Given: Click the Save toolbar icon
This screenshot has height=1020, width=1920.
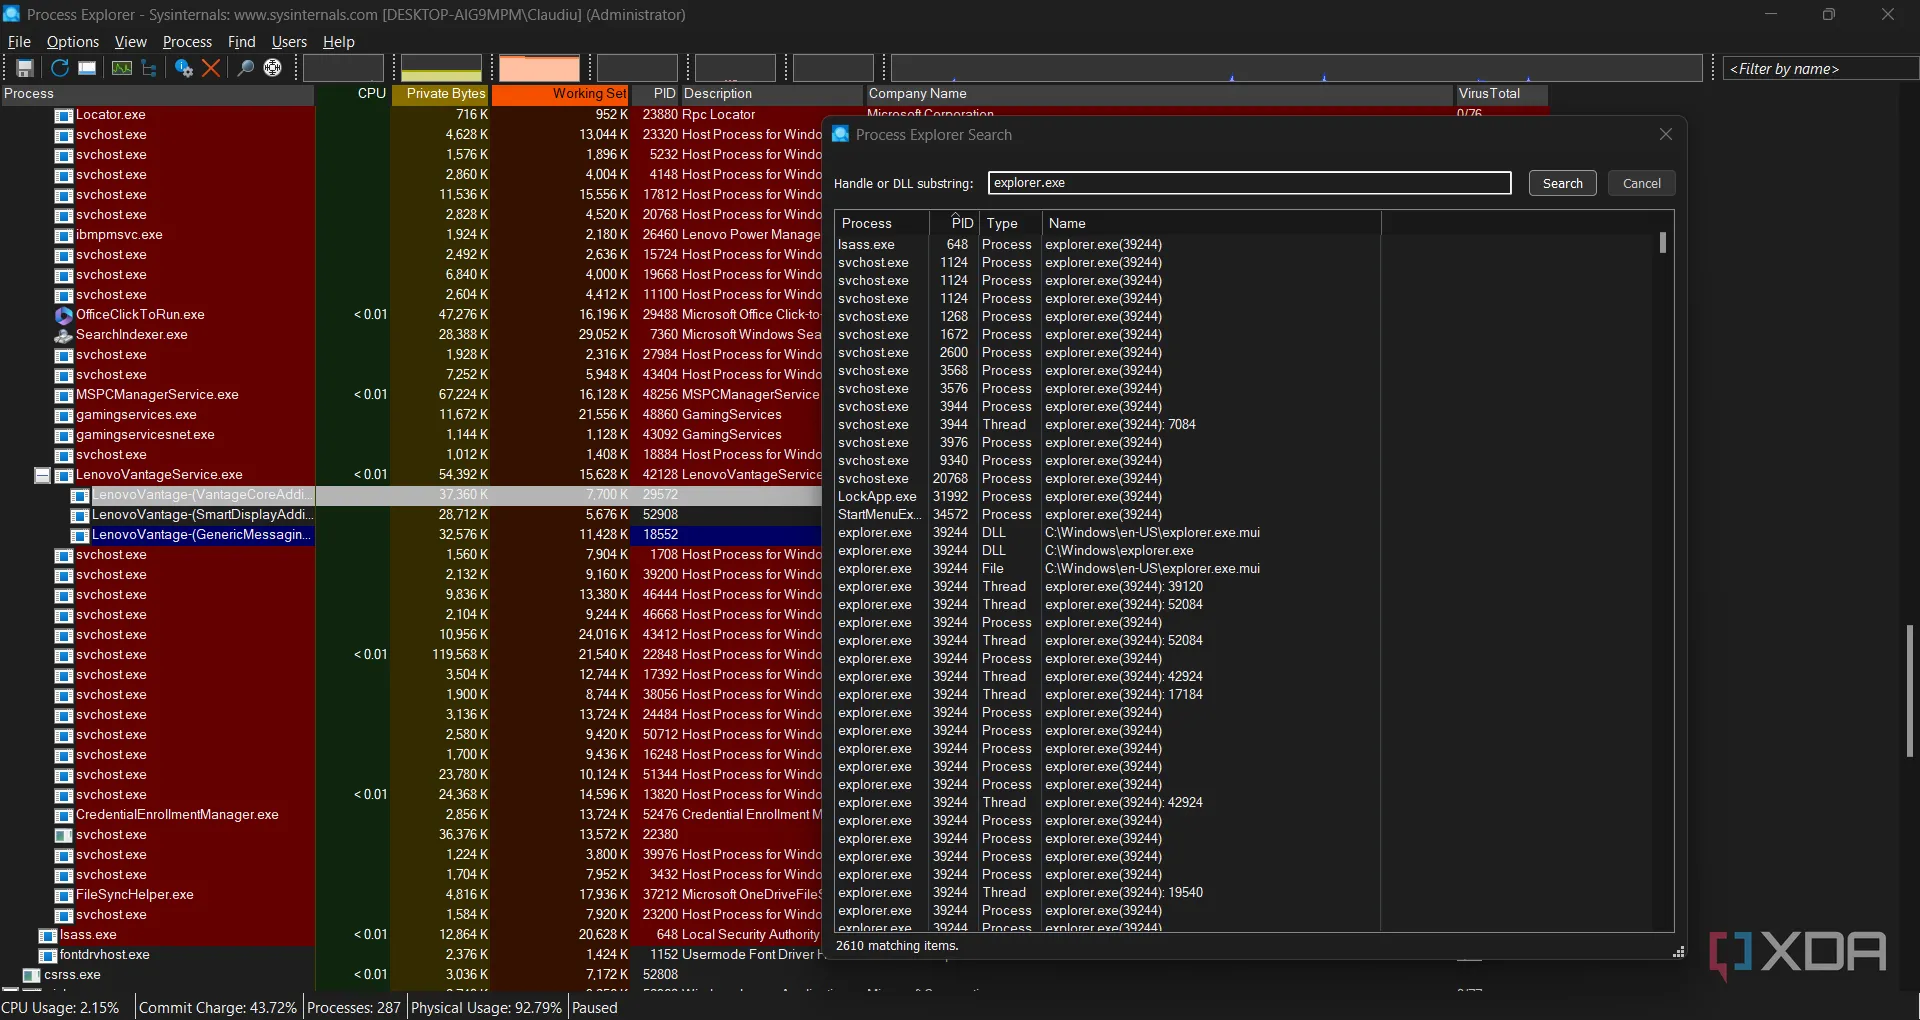Looking at the screenshot, I should pyautogui.click(x=25, y=68).
